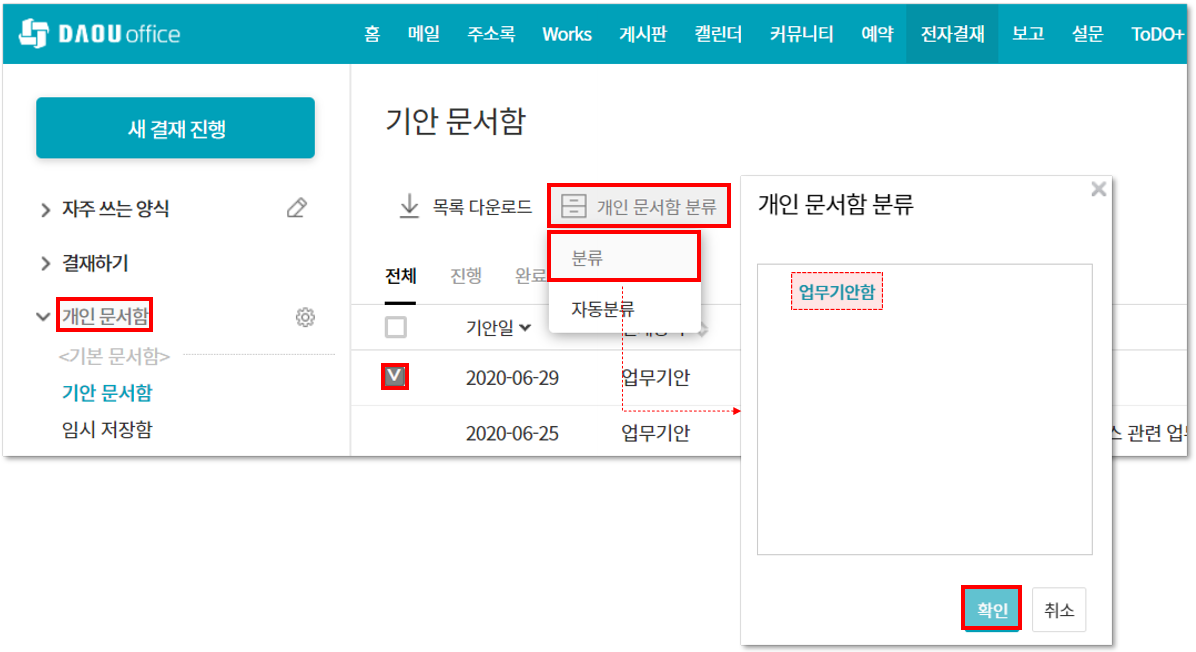Click the 개인 문서함 분류 toolbar icon

574,207
